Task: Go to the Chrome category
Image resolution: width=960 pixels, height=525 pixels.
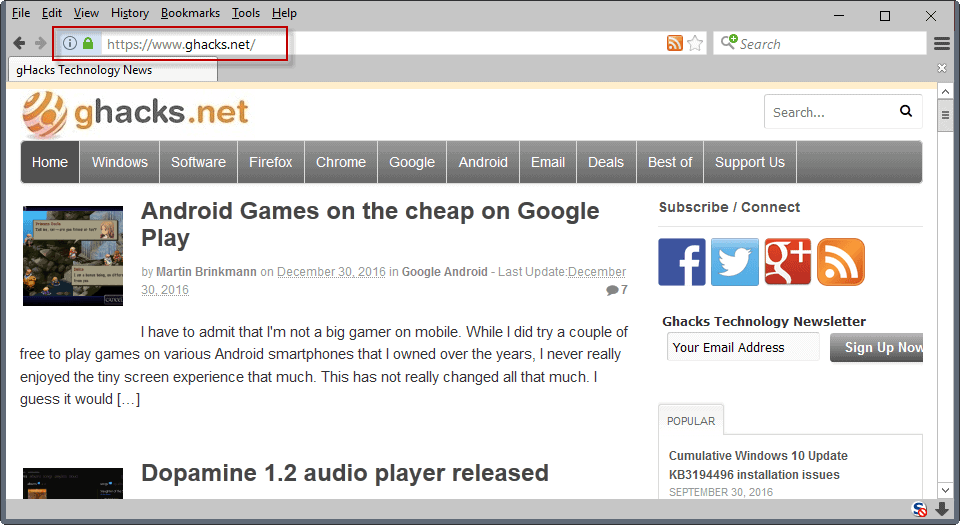Action: (341, 162)
